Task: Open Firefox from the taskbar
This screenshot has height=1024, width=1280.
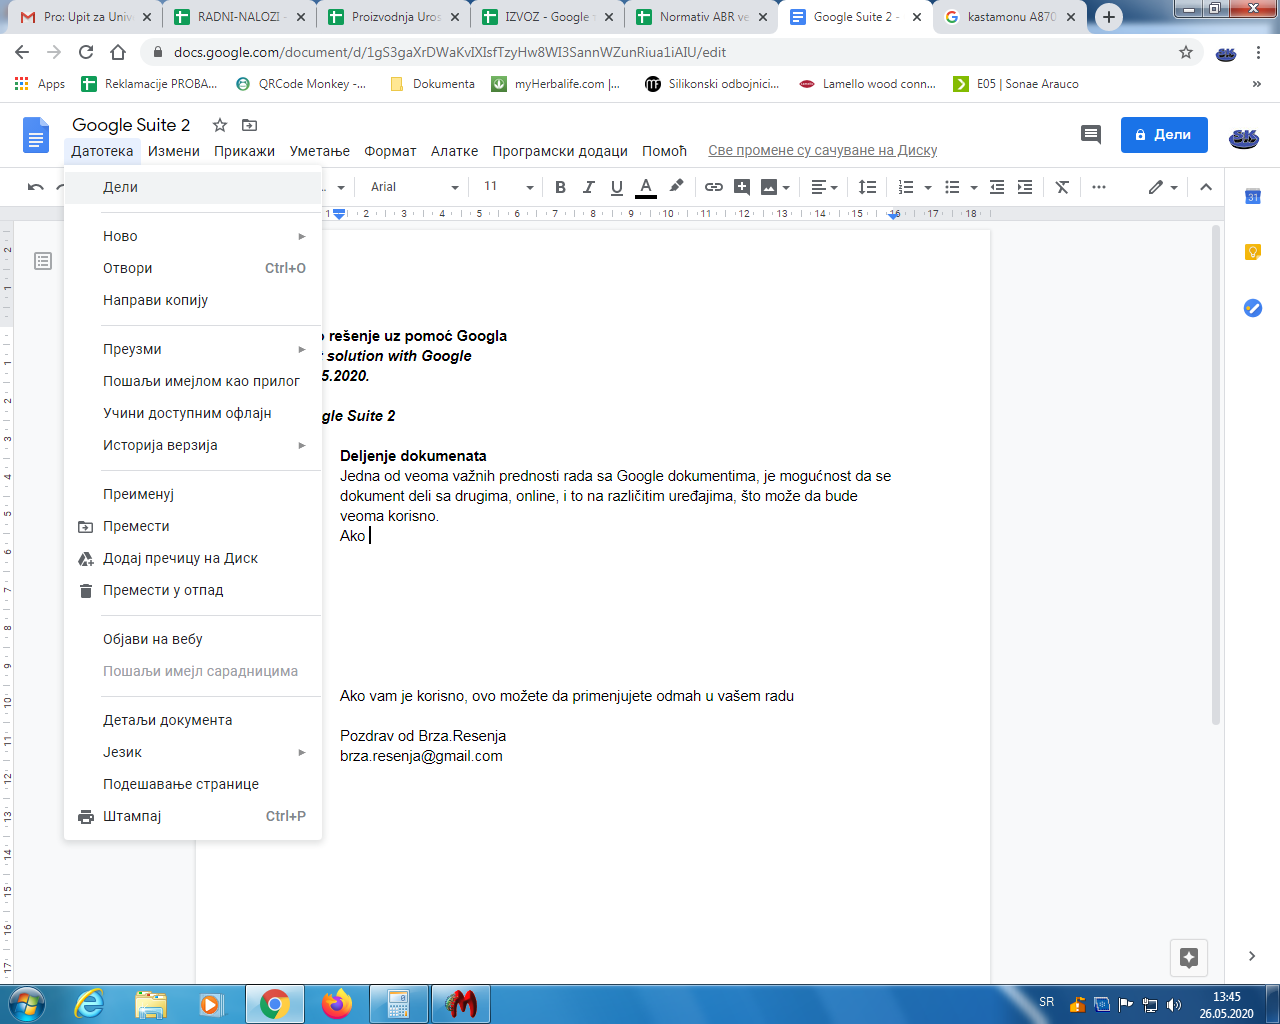Action: (x=337, y=1003)
